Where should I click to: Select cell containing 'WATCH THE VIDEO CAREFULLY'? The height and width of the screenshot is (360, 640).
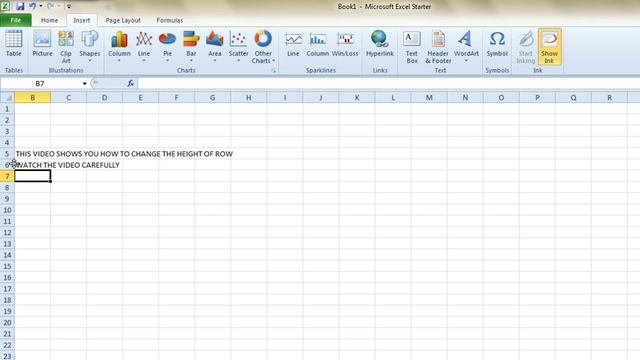tap(33, 165)
